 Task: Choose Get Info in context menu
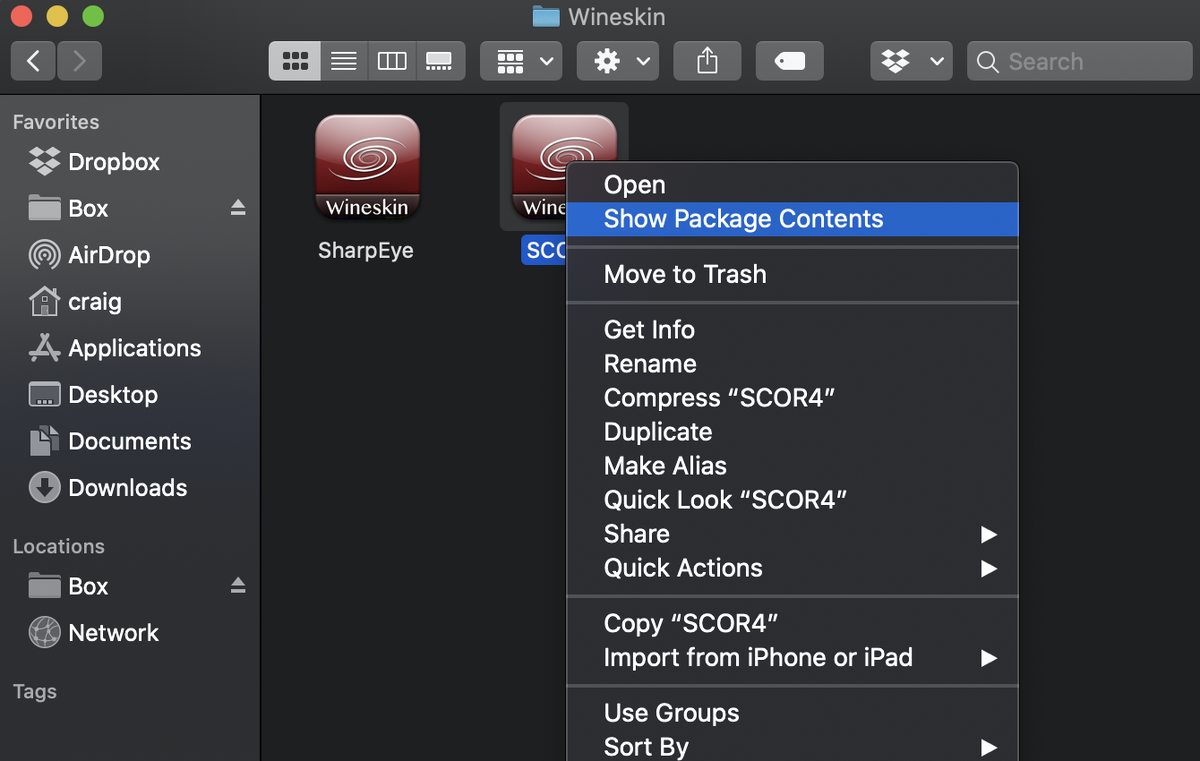tap(649, 329)
